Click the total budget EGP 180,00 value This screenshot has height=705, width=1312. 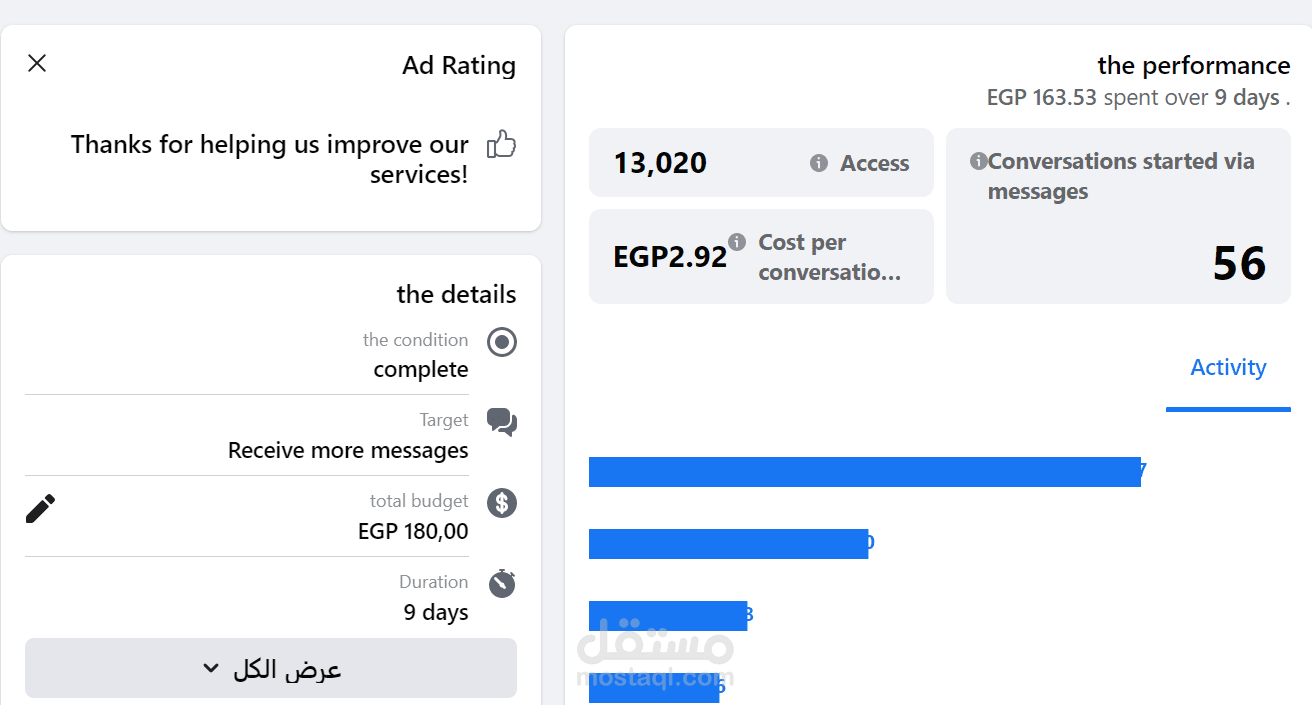pos(413,531)
